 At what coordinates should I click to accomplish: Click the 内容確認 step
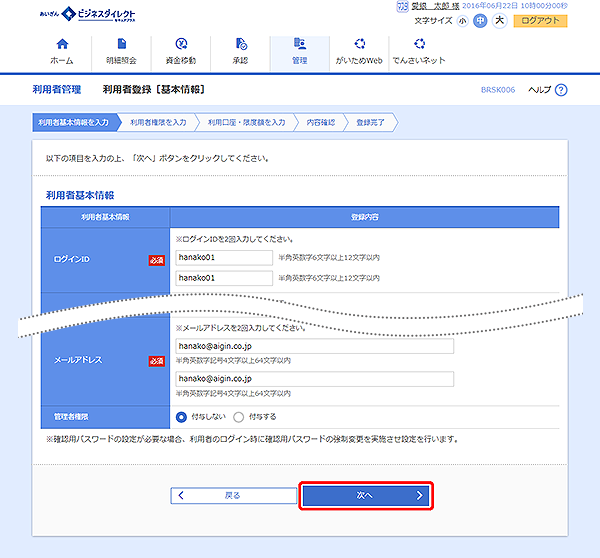pos(321,122)
